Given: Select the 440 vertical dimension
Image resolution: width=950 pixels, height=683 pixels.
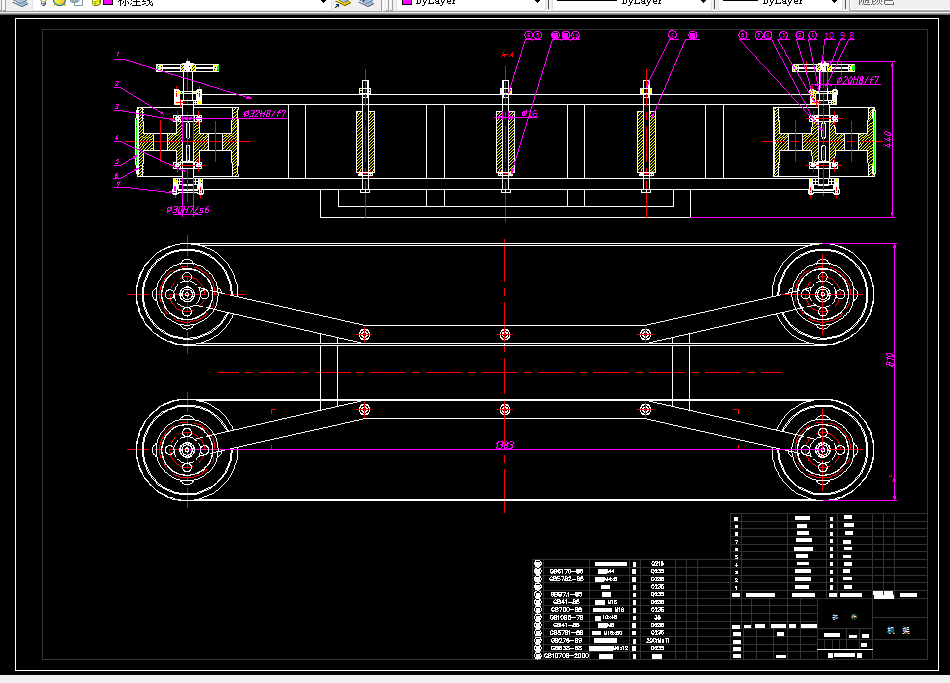Looking at the screenshot, I should click(x=888, y=139).
